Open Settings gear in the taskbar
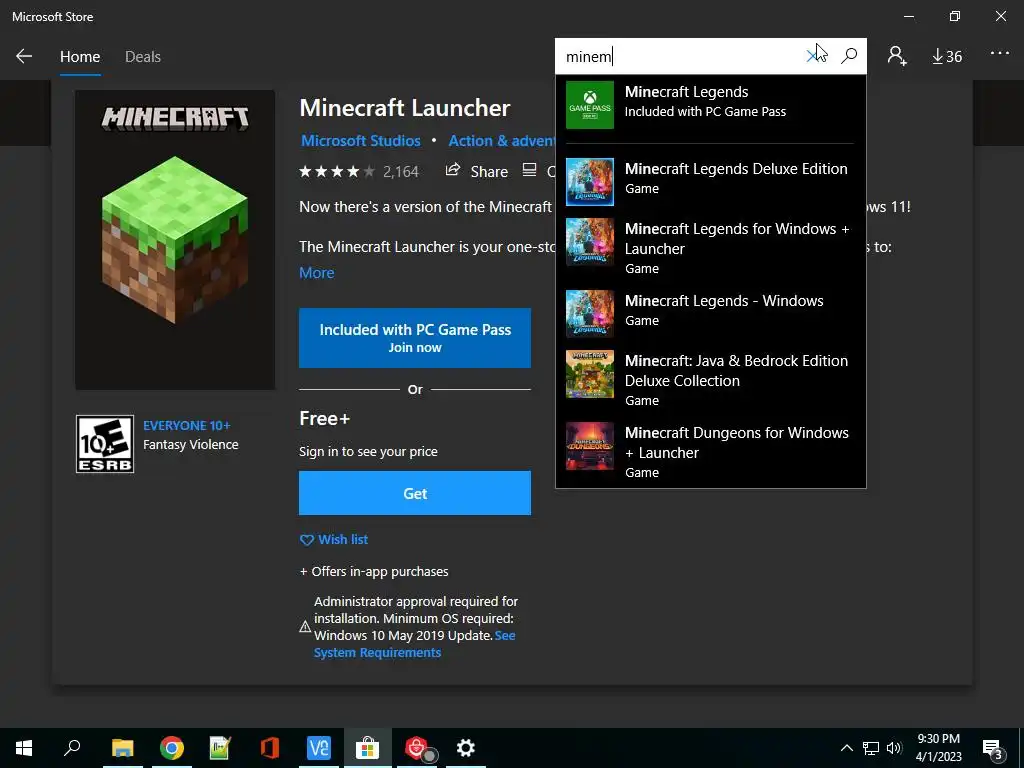Viewport: 1024px width, 768px height. [466, 748]
